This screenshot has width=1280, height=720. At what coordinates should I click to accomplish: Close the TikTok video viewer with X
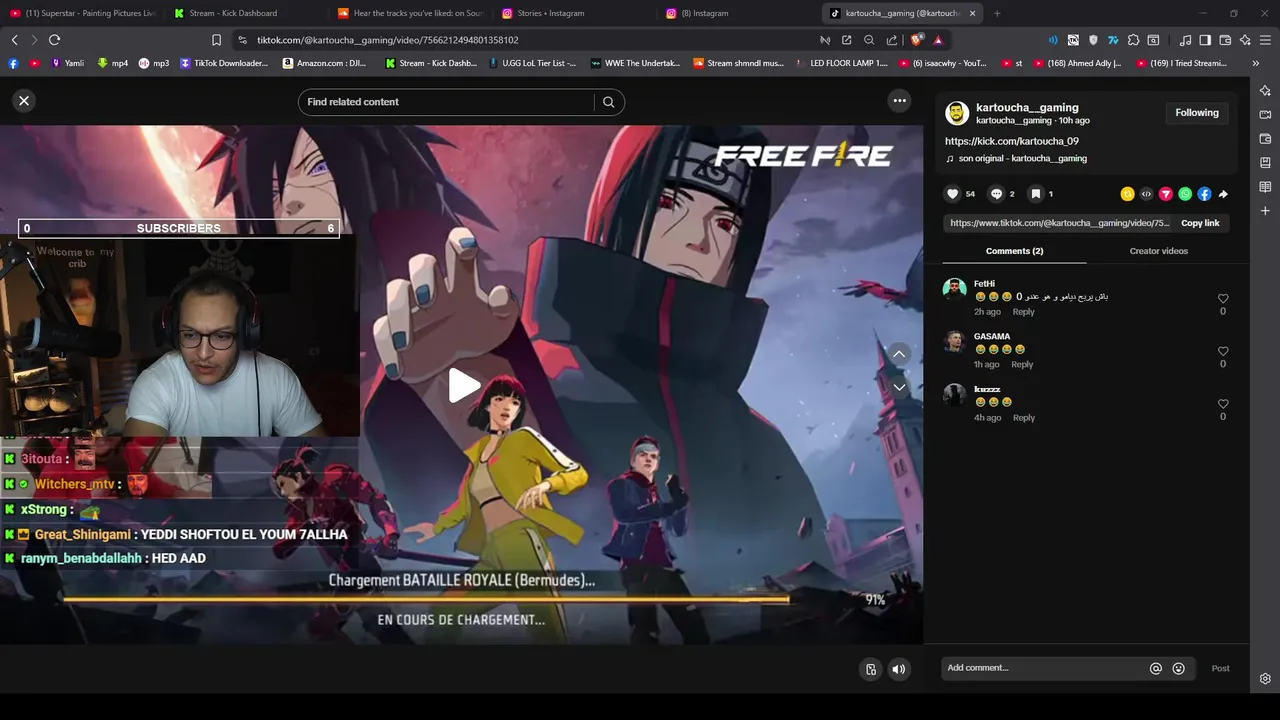[x=24, y=101]
